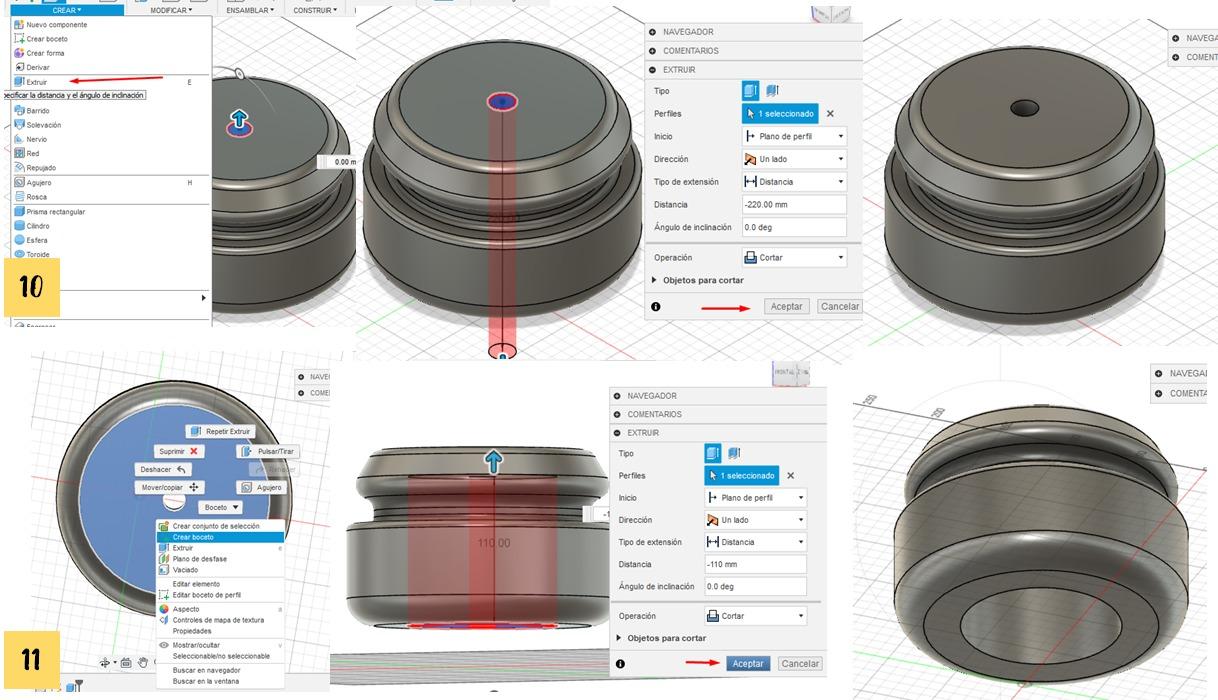Screen dimensions: 1218x700
Task: Click Aceptar in the -220.00 mm panel
Action: [787, 307]
